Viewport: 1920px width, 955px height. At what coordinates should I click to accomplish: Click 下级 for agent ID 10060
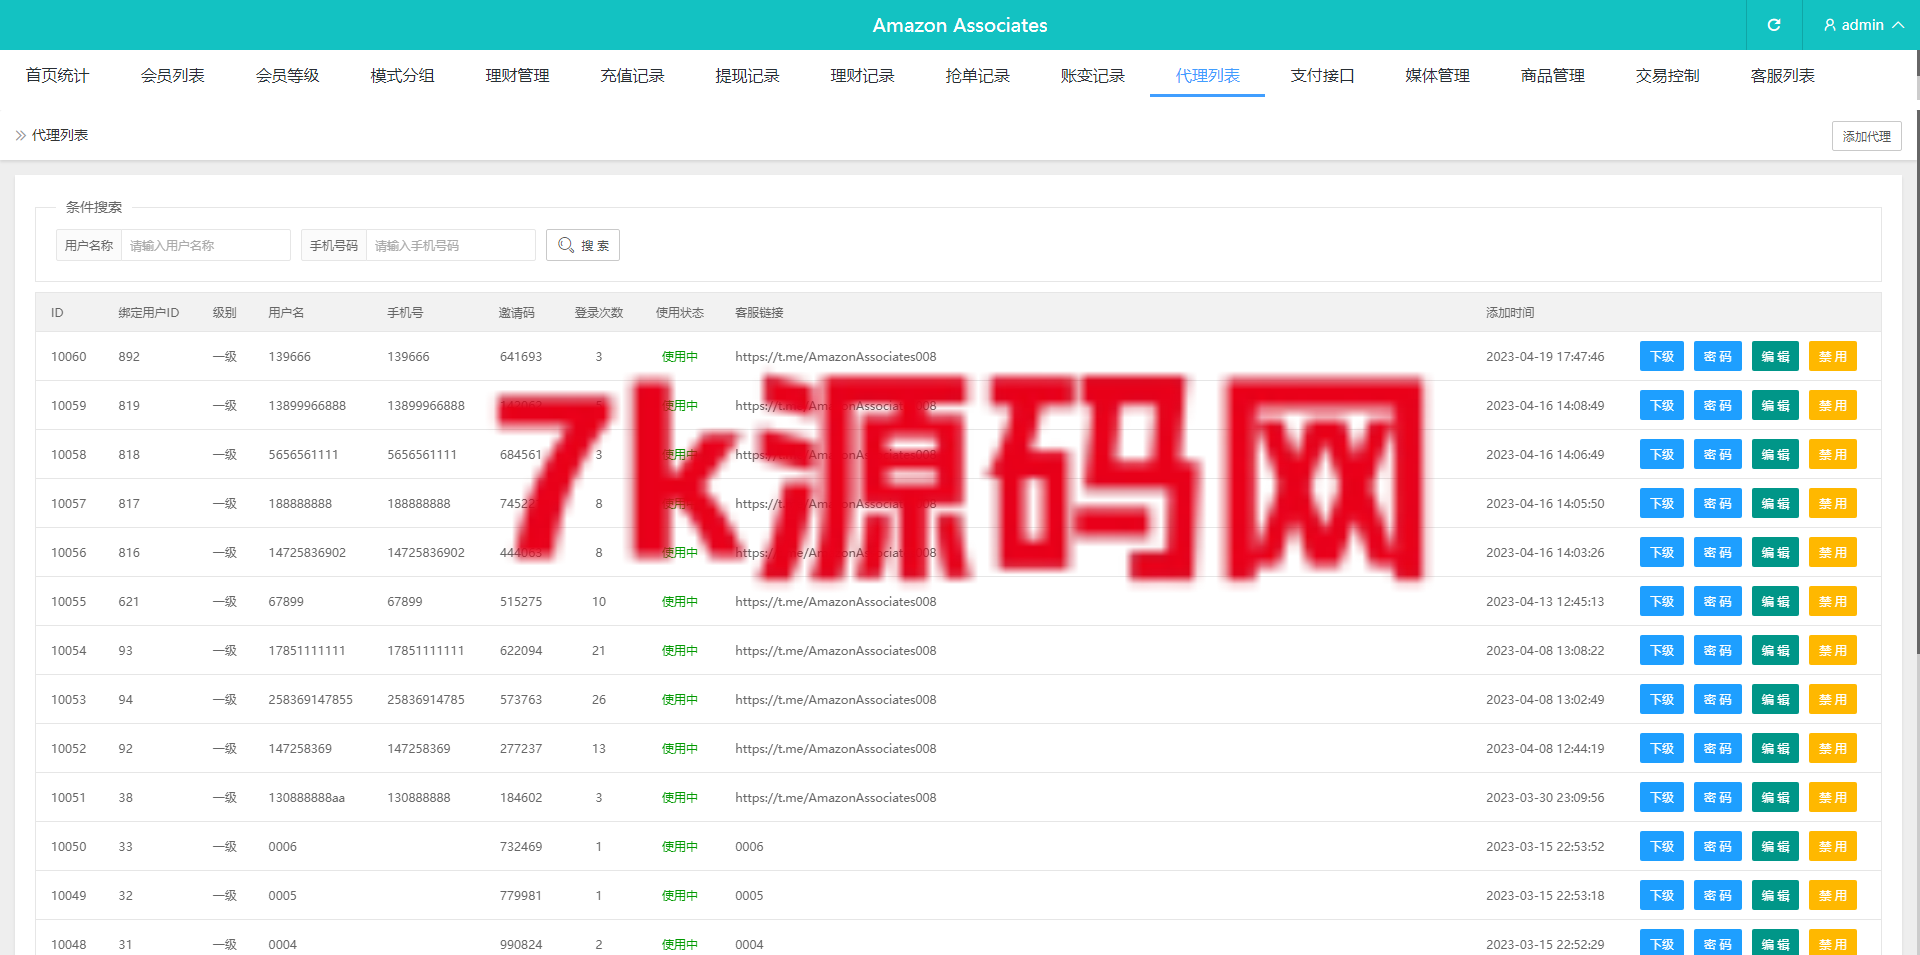point(1662,356)
